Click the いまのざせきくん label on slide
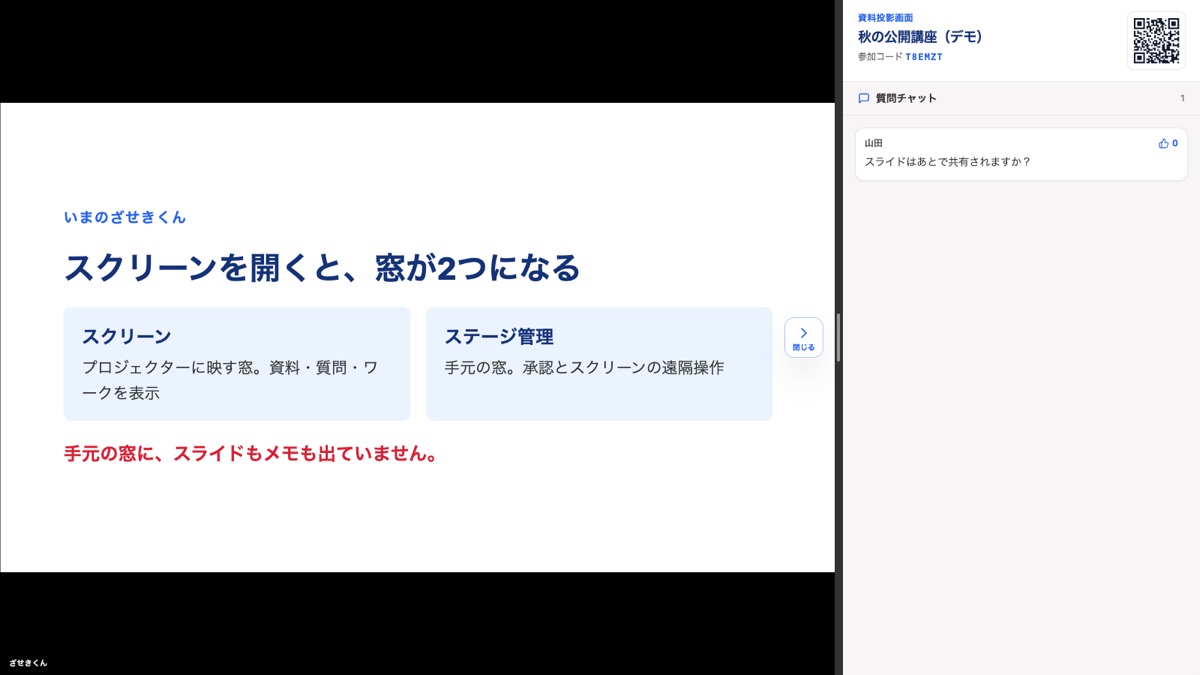The height and width of the screenshot is (675, 1200). pyautogui.click(x=125, y=217)
